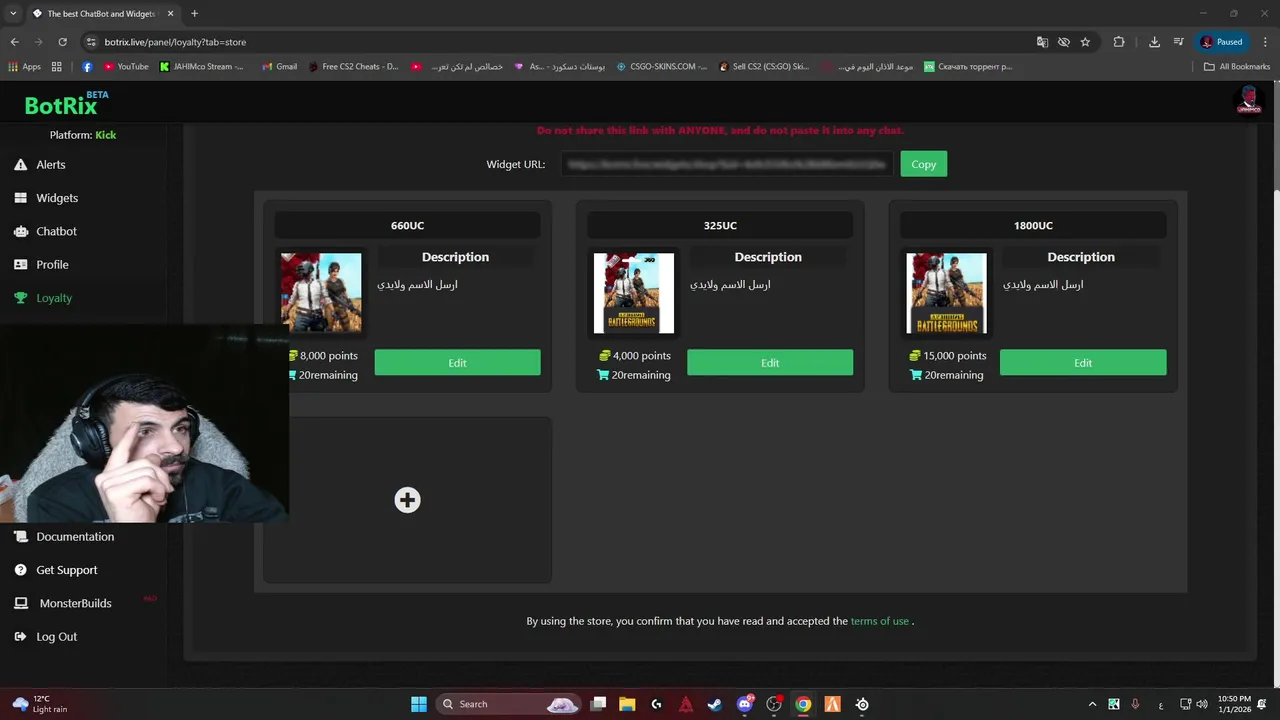The image size is (1280, 720).
Task: Click the Widgets grid icon
Action: (20, 198)
